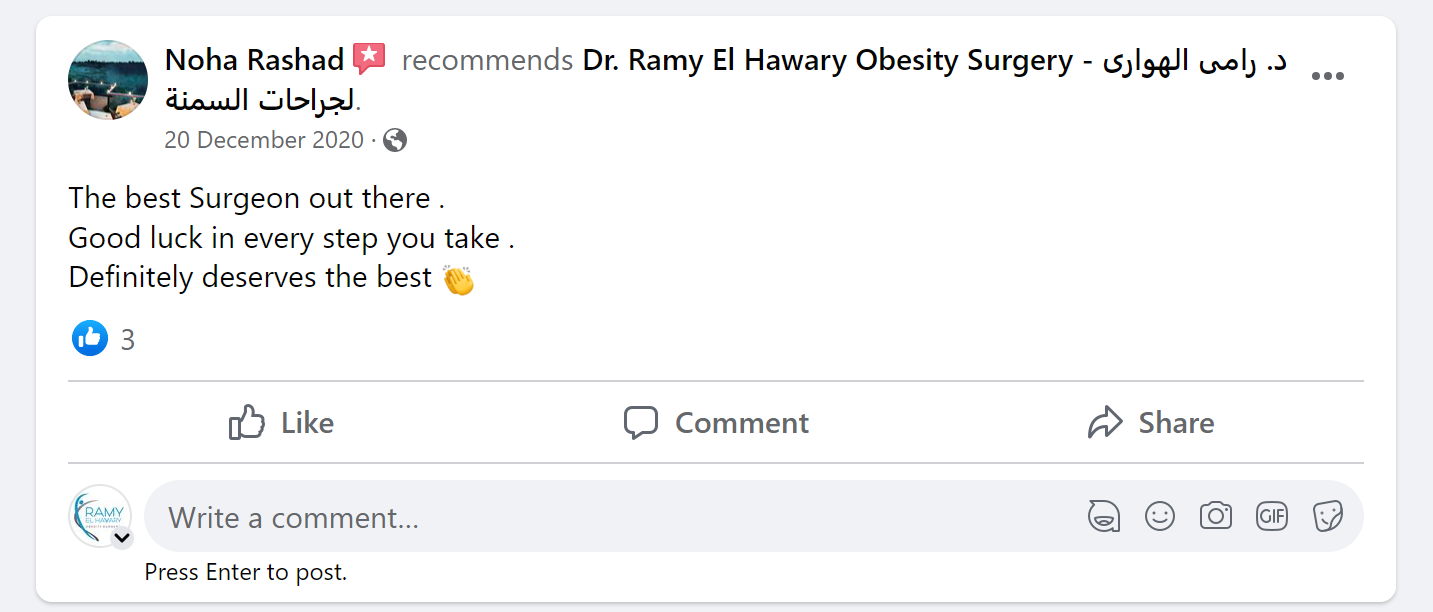Click the 20 December 2020 timestamp
Screen dimensions: 1433x612
(264, 140)
